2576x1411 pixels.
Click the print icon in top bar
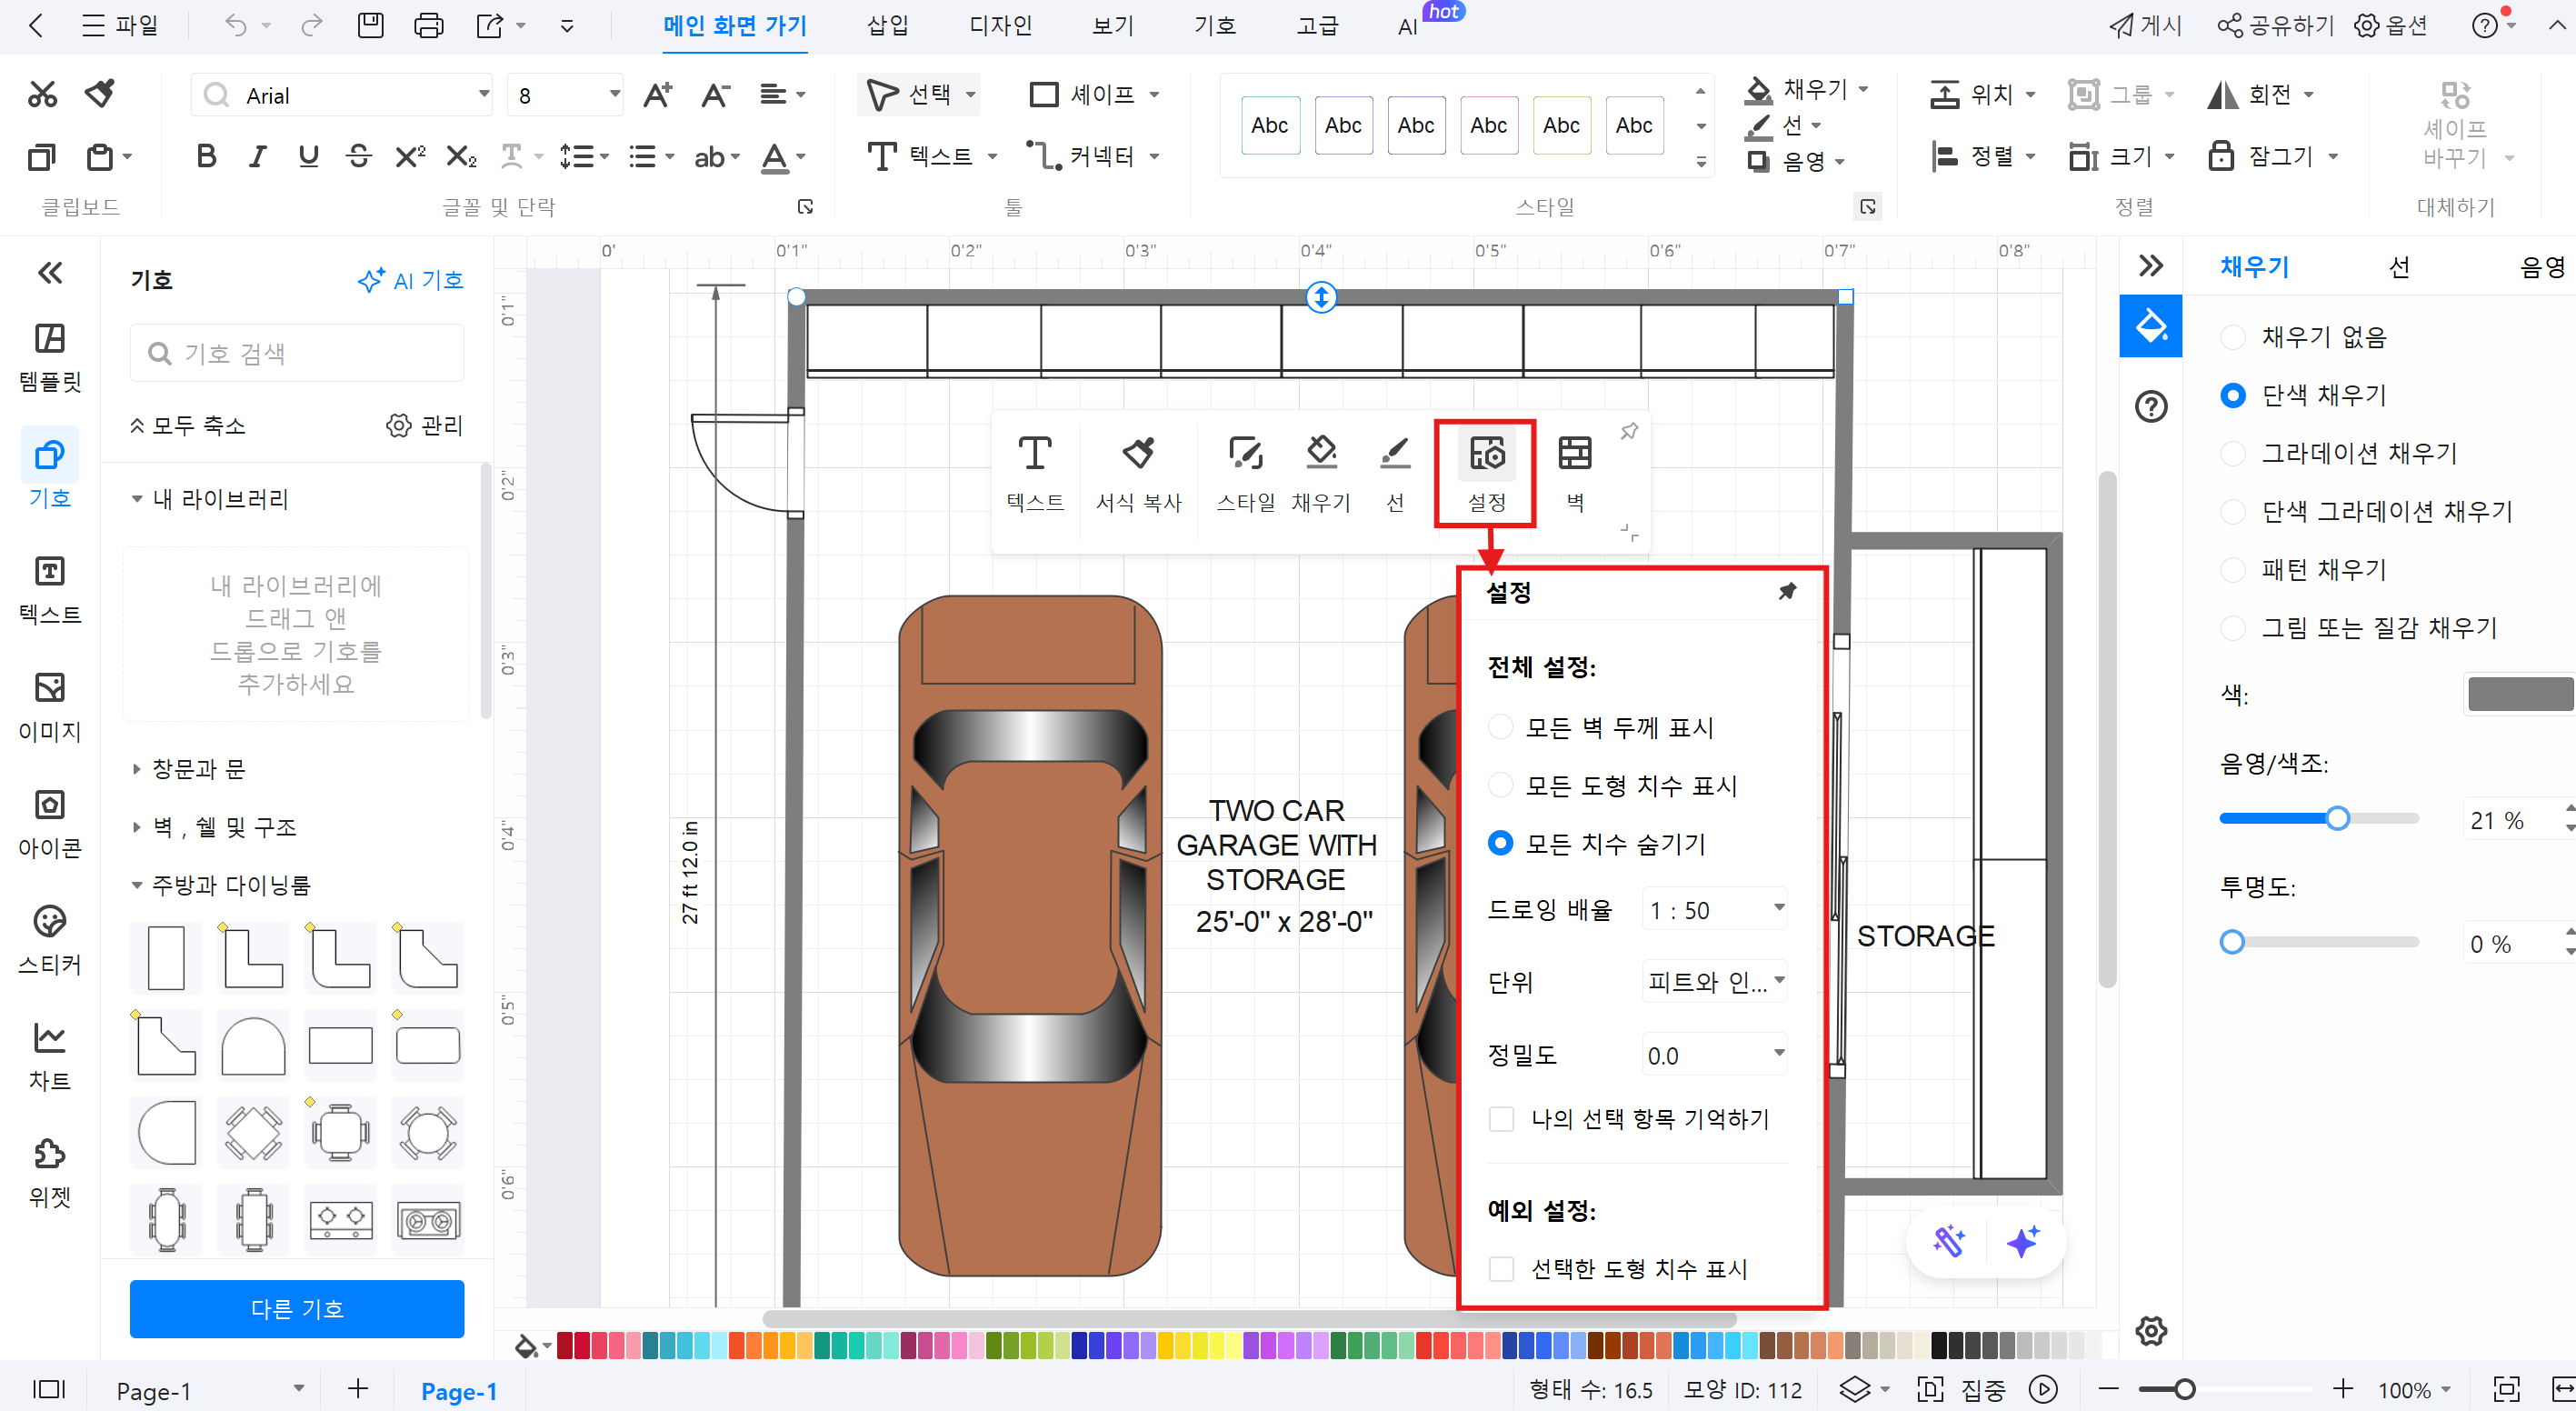tap(429, 25)
